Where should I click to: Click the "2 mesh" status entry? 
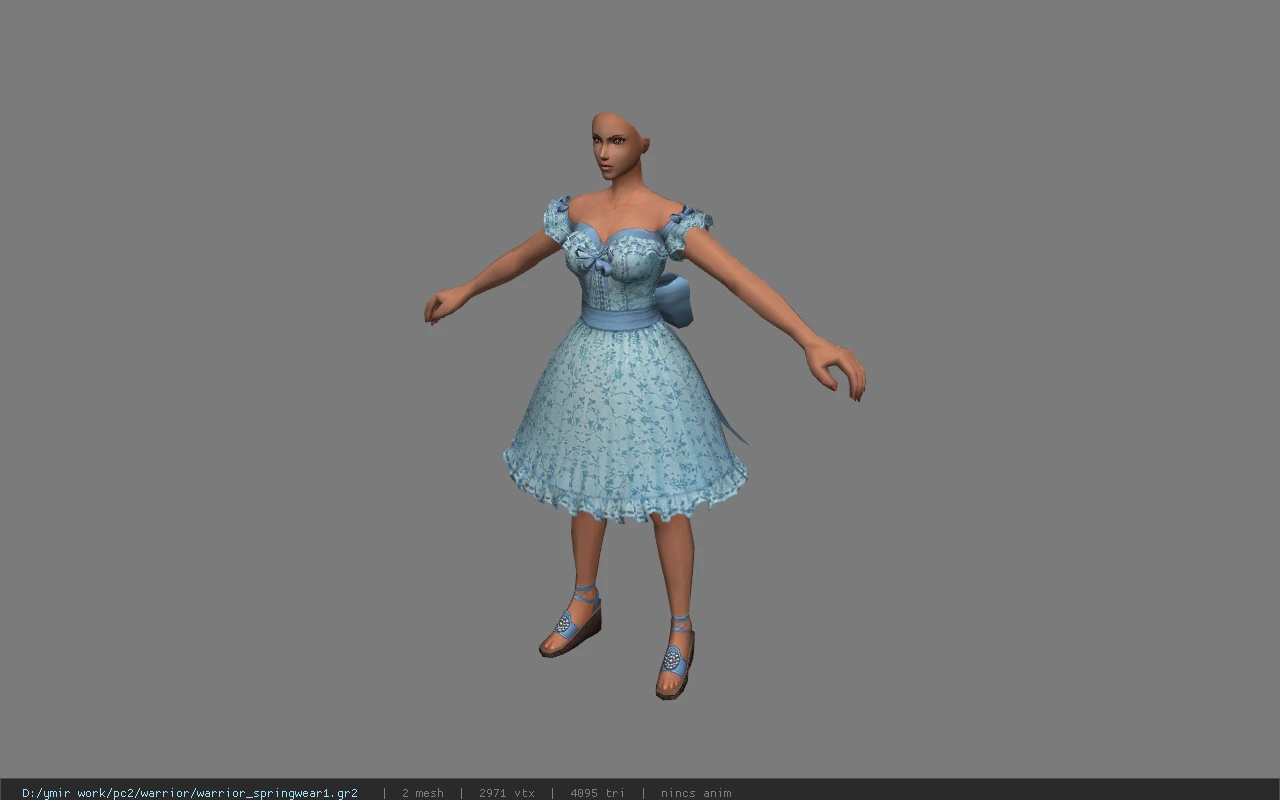click(422, 793)
